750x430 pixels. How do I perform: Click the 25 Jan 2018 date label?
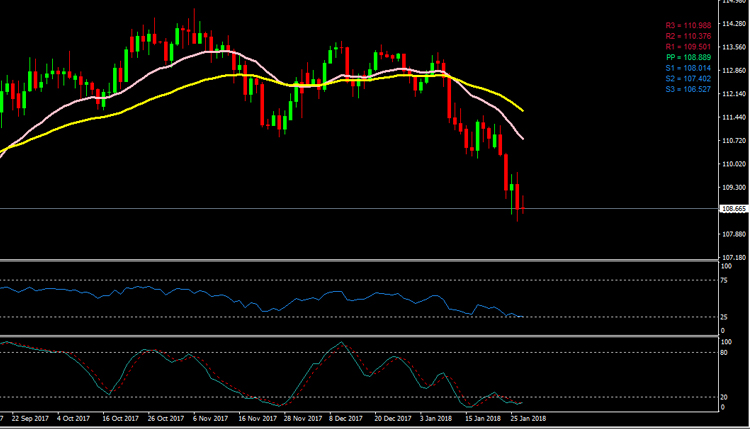click(527, 418)
